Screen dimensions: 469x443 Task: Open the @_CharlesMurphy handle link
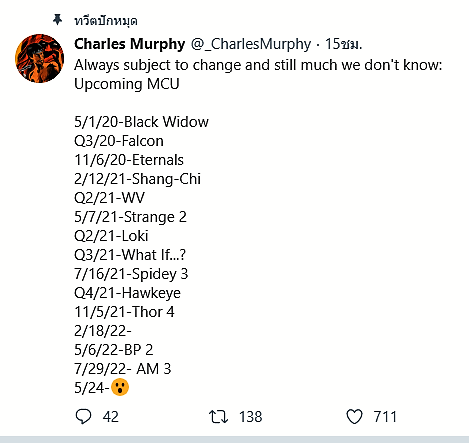(251, 44)
